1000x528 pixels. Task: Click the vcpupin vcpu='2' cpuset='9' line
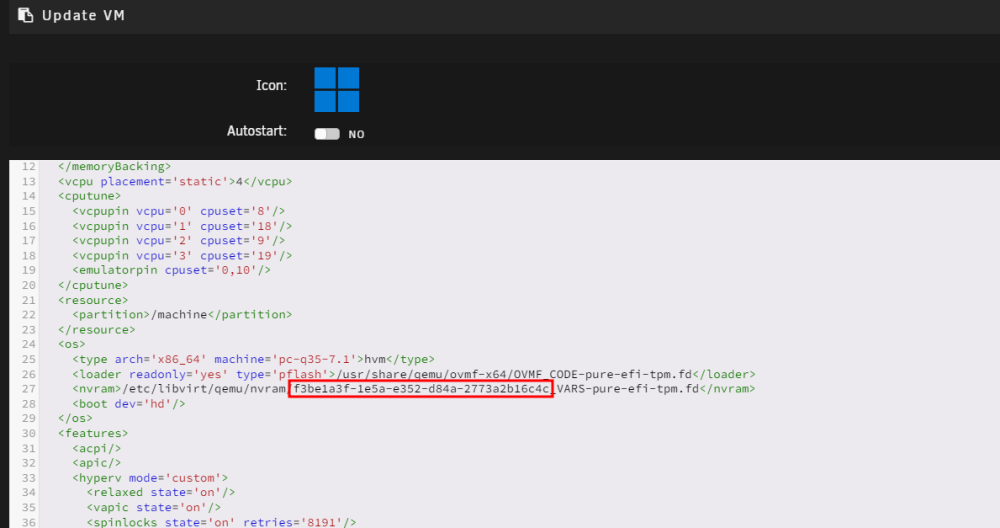(179, 241)
